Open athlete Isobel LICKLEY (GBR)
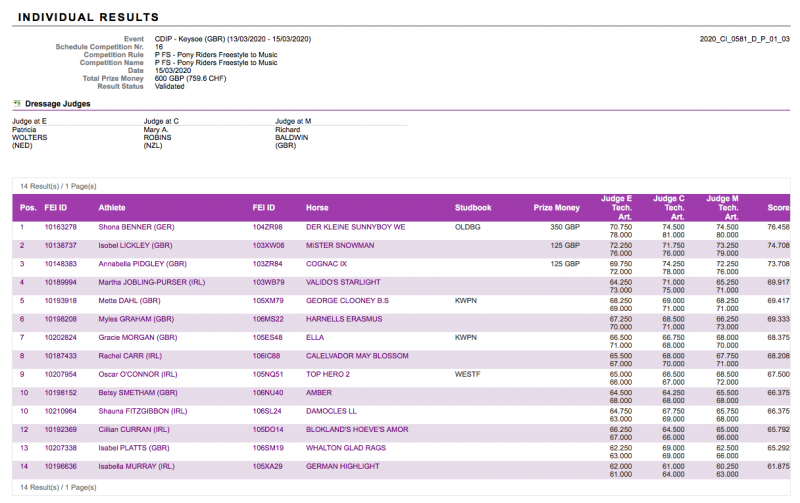This screenshot has width=800, height=503. point(137,245)
